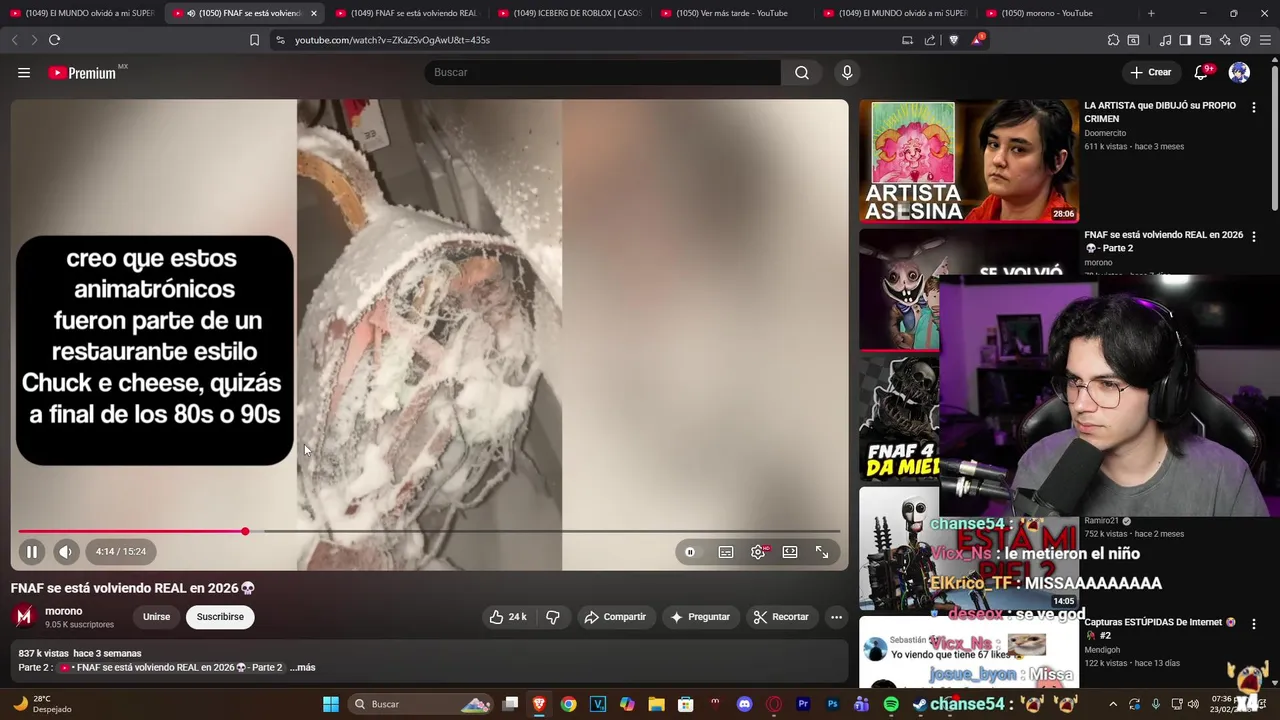Open a new browser tab
The image size is (1280, 720).
1151,13
